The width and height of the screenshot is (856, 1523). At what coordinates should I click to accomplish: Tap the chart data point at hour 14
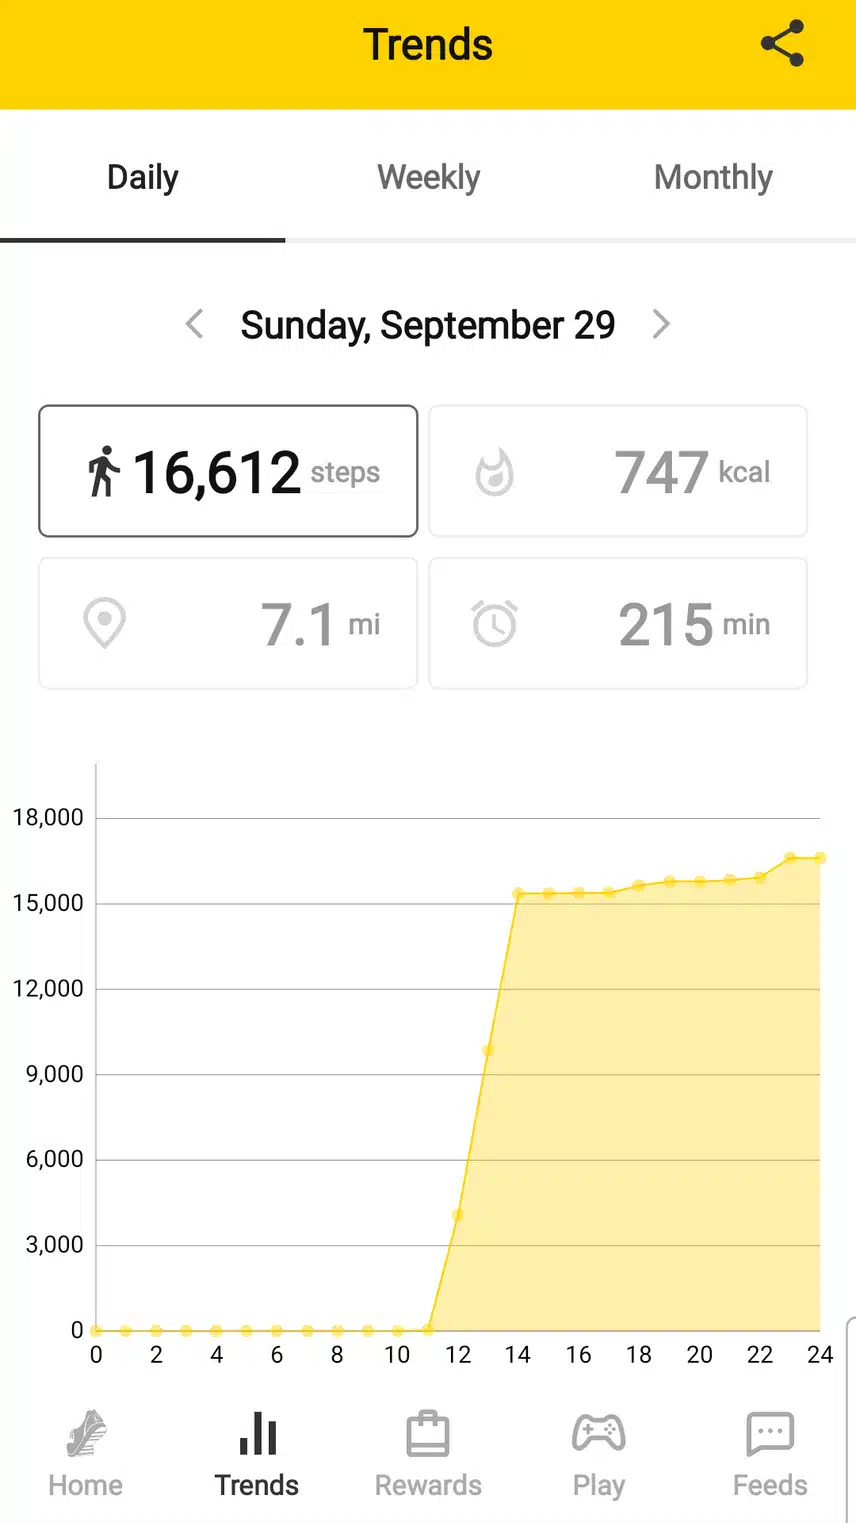click(x=518, y=893)
